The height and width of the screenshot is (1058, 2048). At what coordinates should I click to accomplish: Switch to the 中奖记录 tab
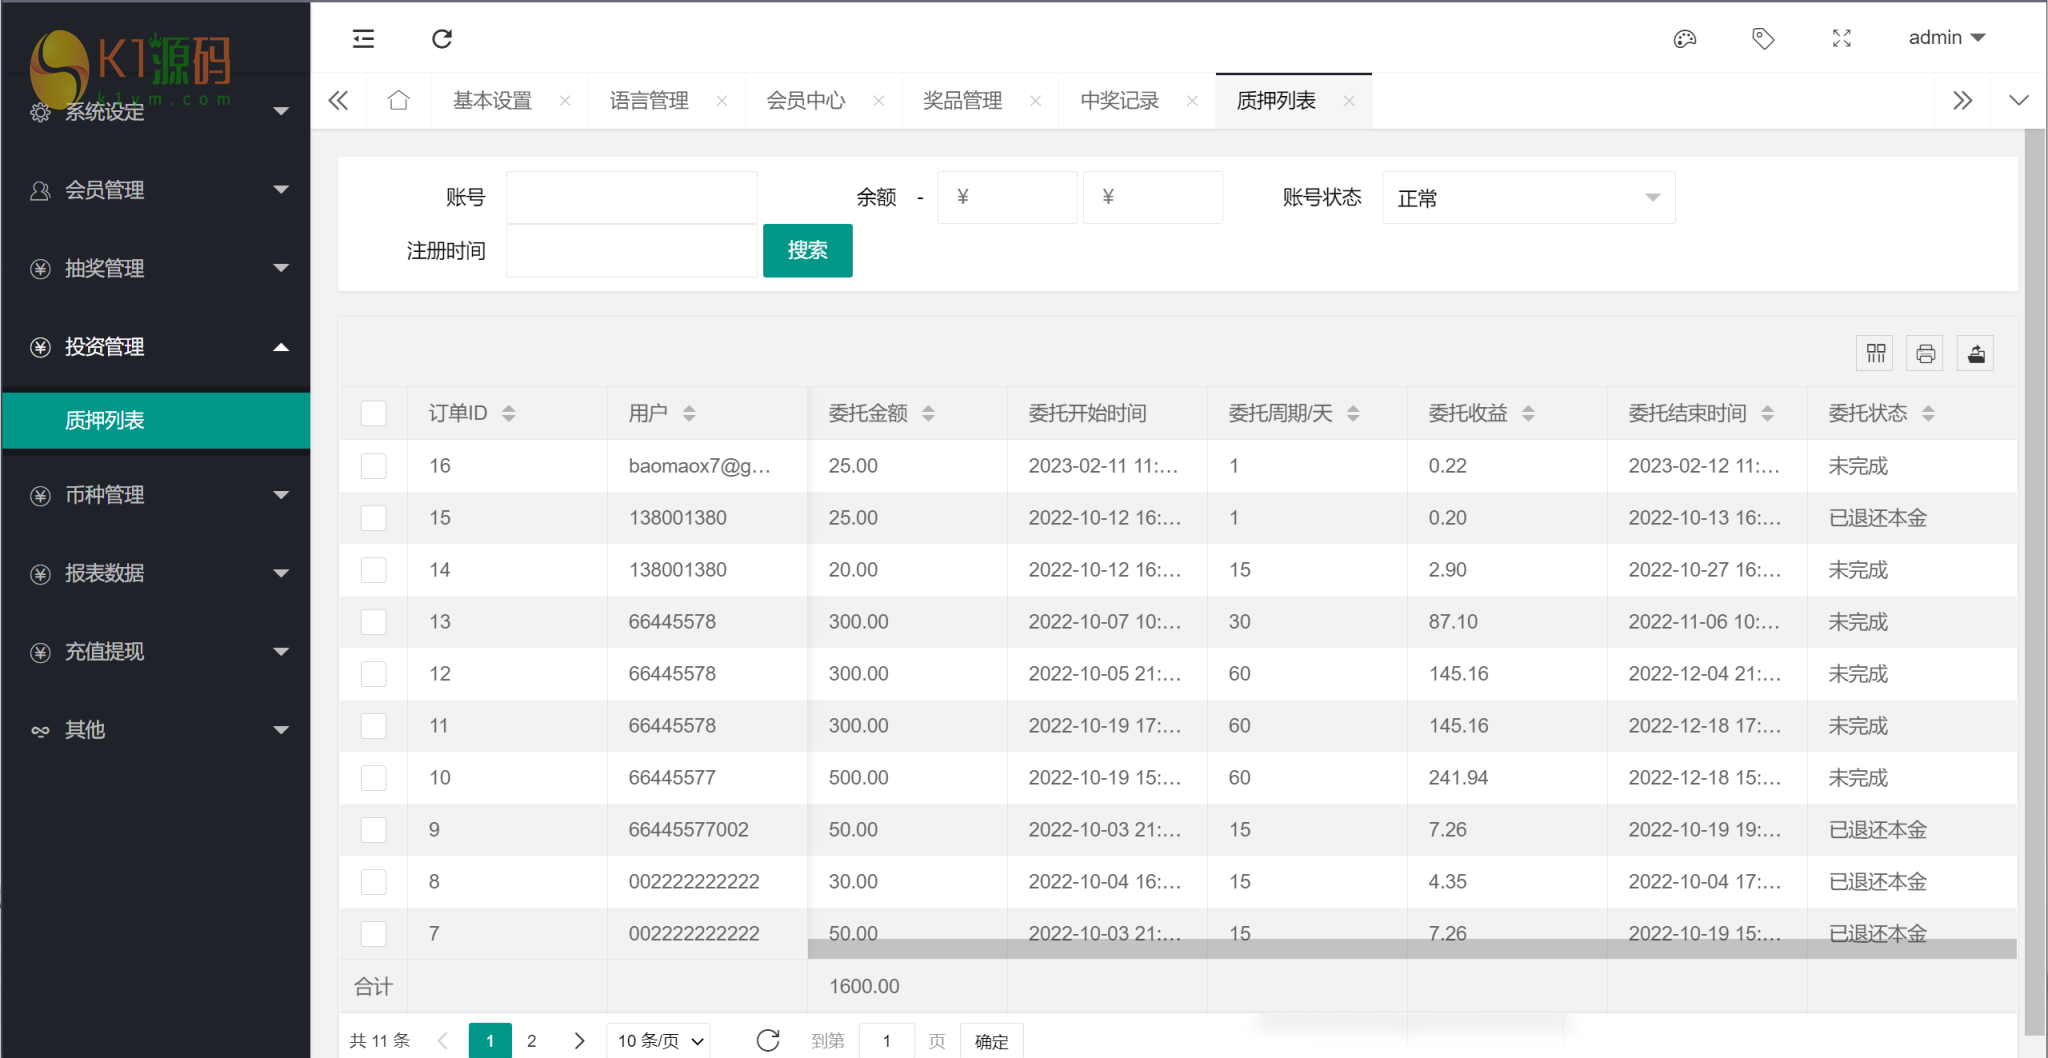click(1119, 101)
